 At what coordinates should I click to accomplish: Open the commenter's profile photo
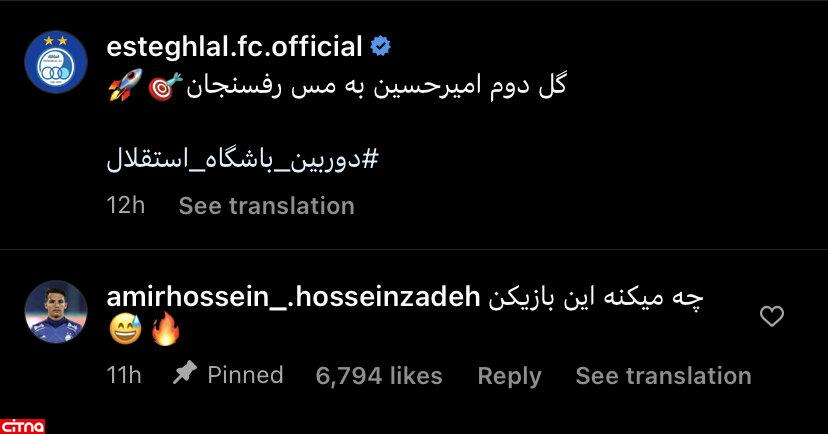54,312
